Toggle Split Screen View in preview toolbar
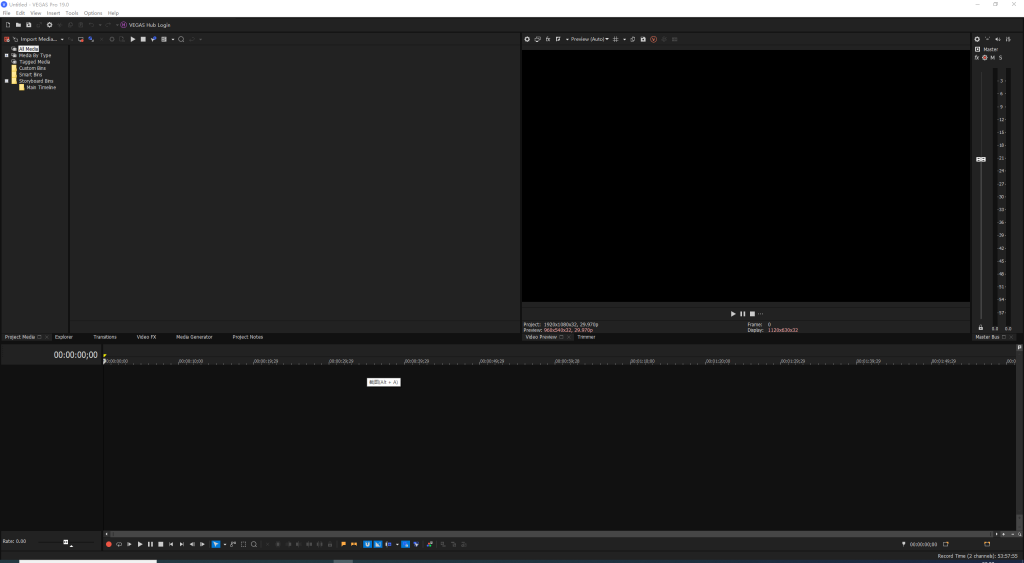 558,39
